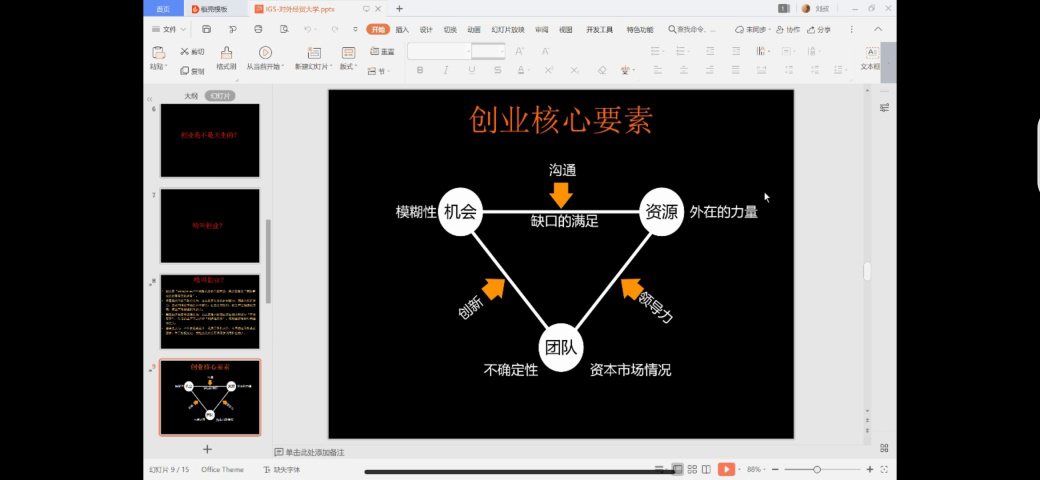
Task: Click the orange slideshow play button in status bar
Action: tap(727, 469)
